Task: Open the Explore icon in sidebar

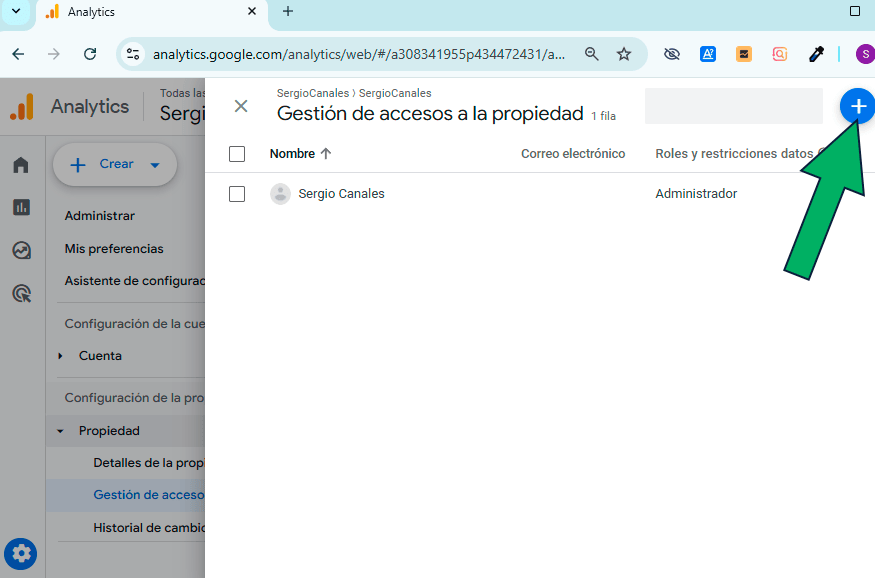Action: tap(21, 250)
